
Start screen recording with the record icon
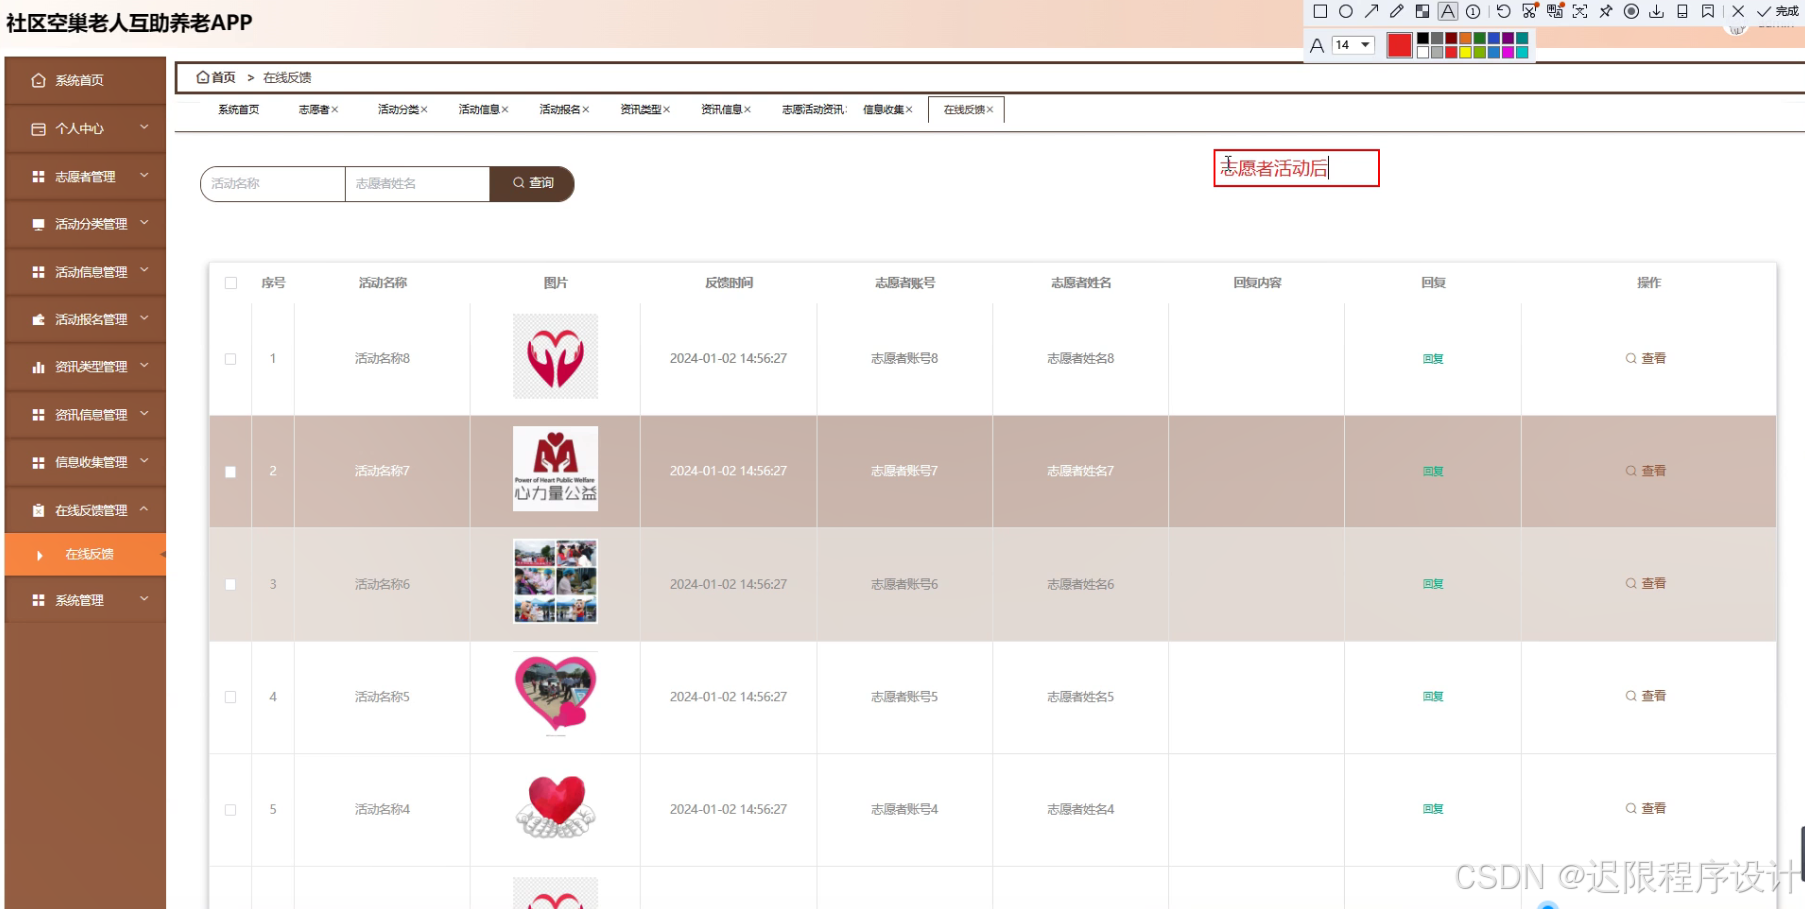tap(1631, 11)
